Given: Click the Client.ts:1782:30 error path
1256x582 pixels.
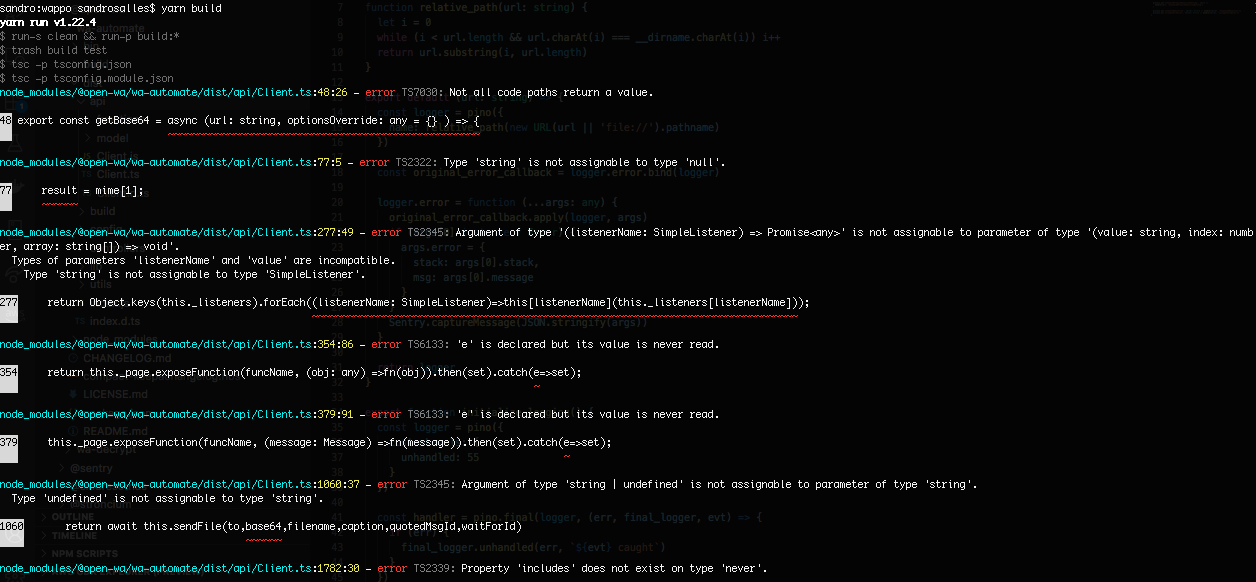Looking at the screenshot, I should pyautogui.click(x=179, y=568).
